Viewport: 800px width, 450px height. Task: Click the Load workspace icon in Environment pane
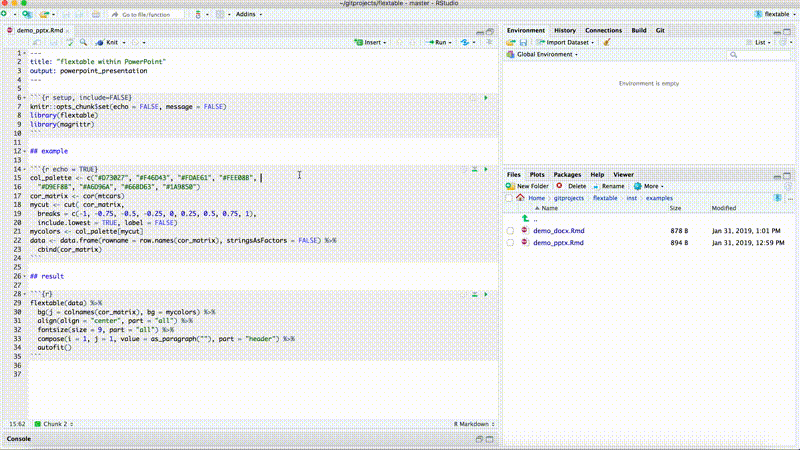pos(511,42)
